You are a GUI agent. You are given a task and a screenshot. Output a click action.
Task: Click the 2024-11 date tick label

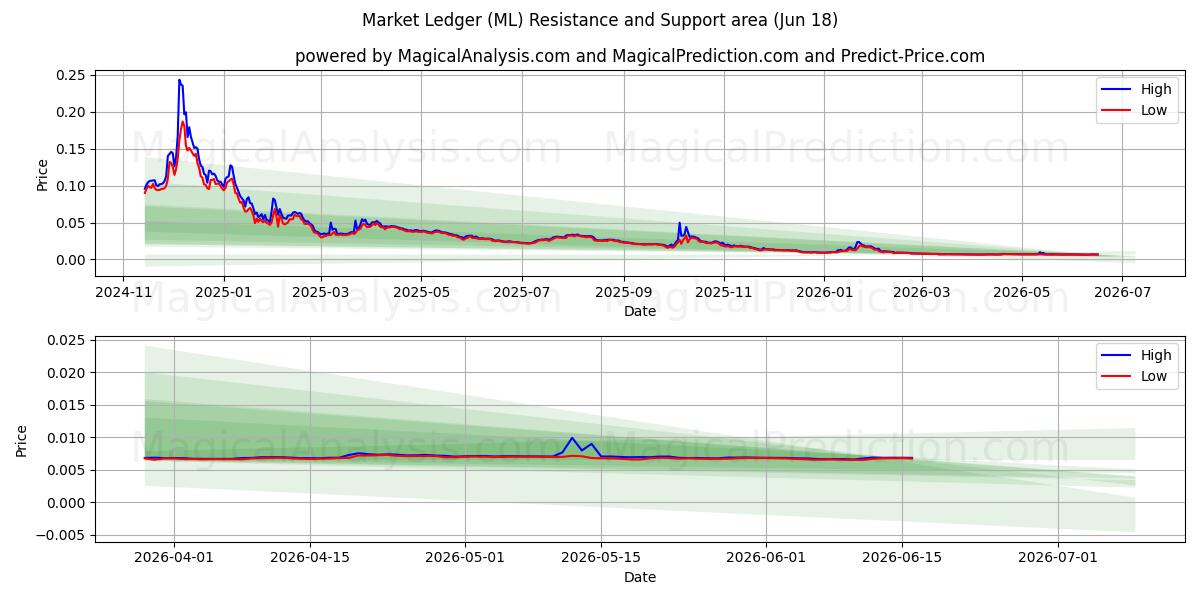point(123,292)
